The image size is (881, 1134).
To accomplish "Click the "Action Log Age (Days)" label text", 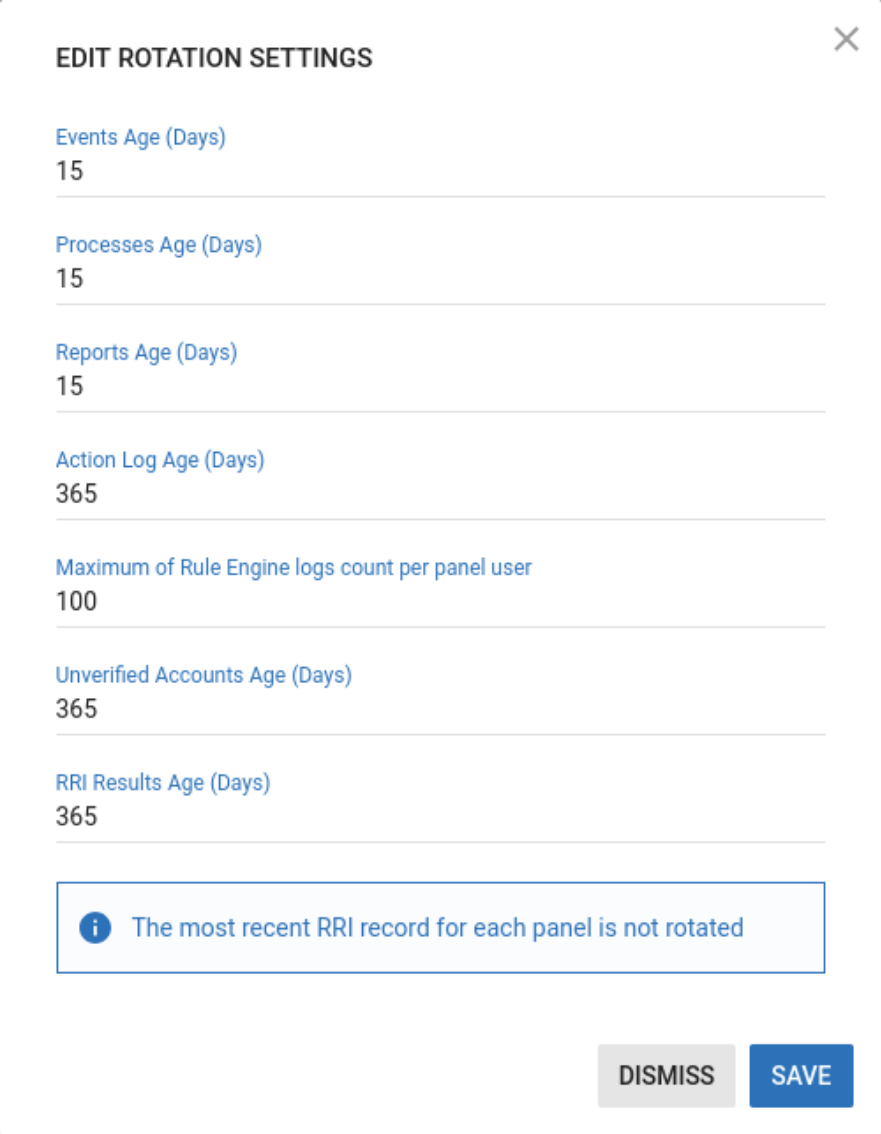I will [x=160, y=460].
